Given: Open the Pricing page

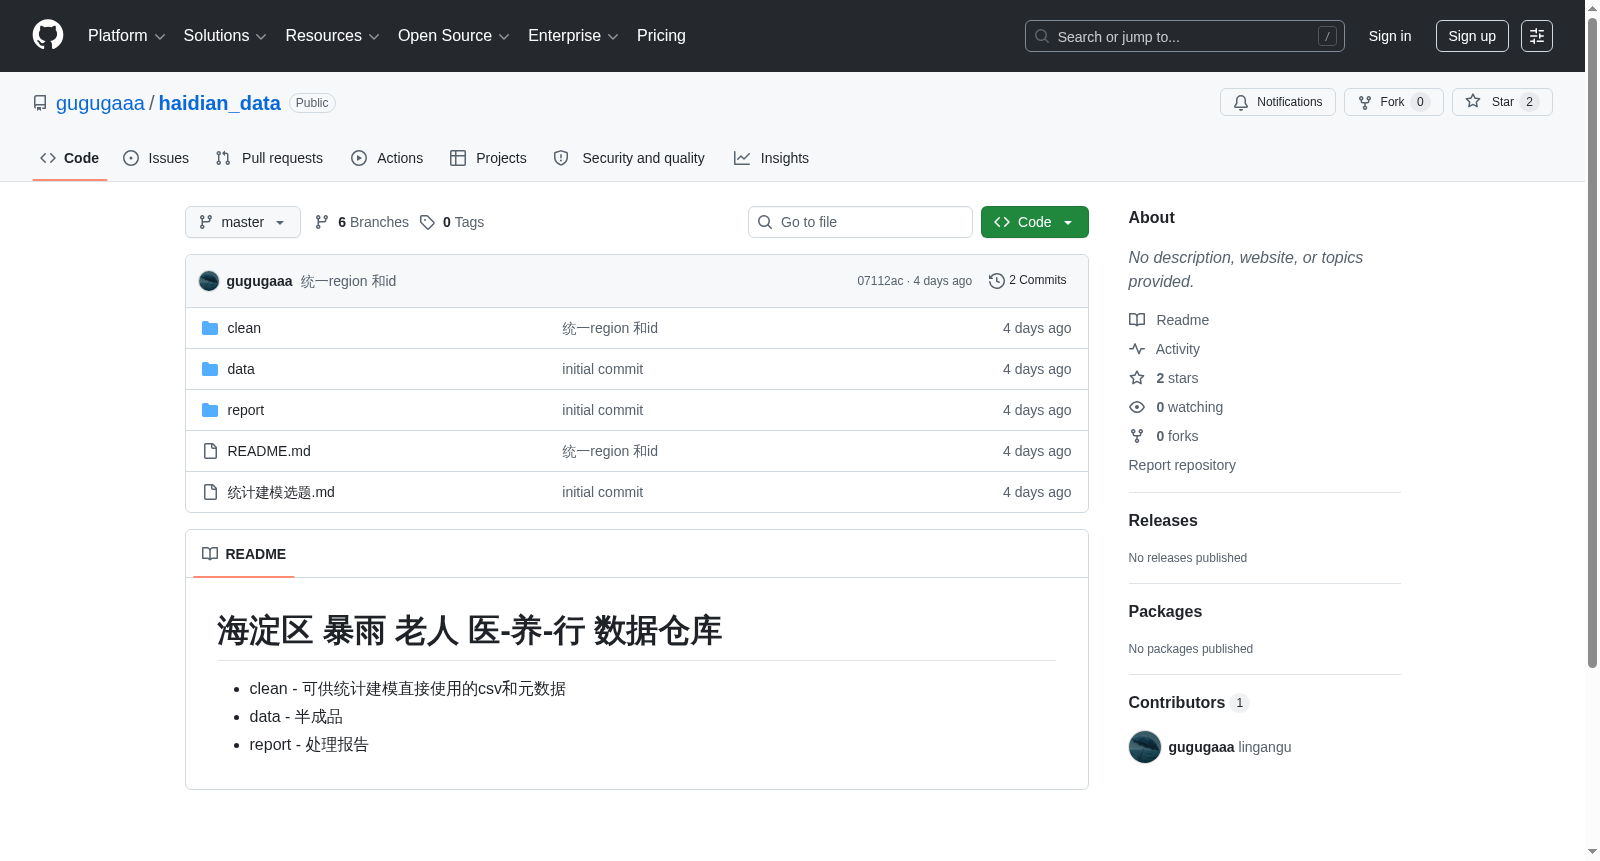Looking at the screenshot, I should [661, 36].
